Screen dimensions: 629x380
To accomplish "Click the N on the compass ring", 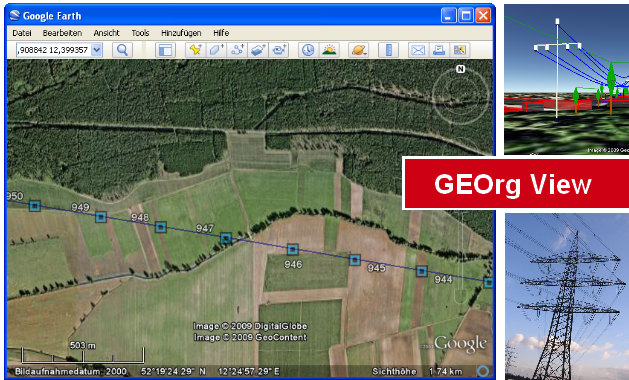I will click(x=461, y=69).
